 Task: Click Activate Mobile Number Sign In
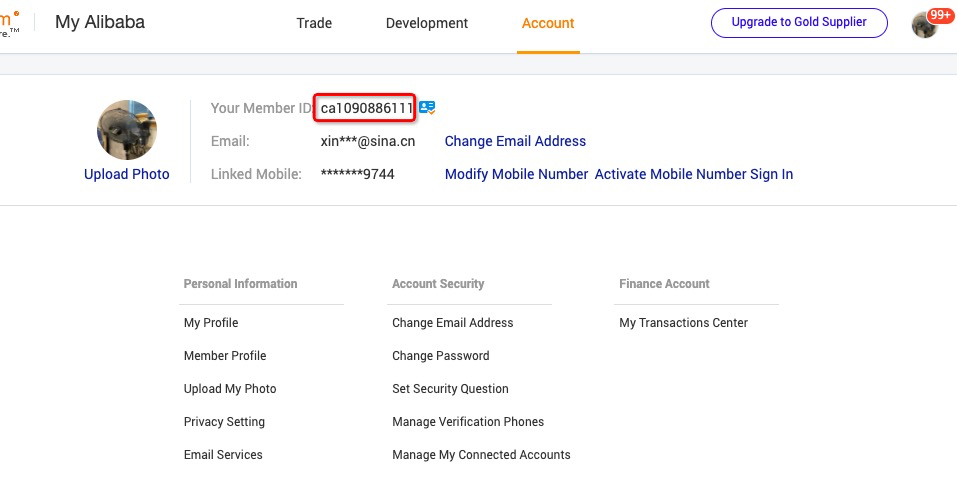click(x=694, y=174)
